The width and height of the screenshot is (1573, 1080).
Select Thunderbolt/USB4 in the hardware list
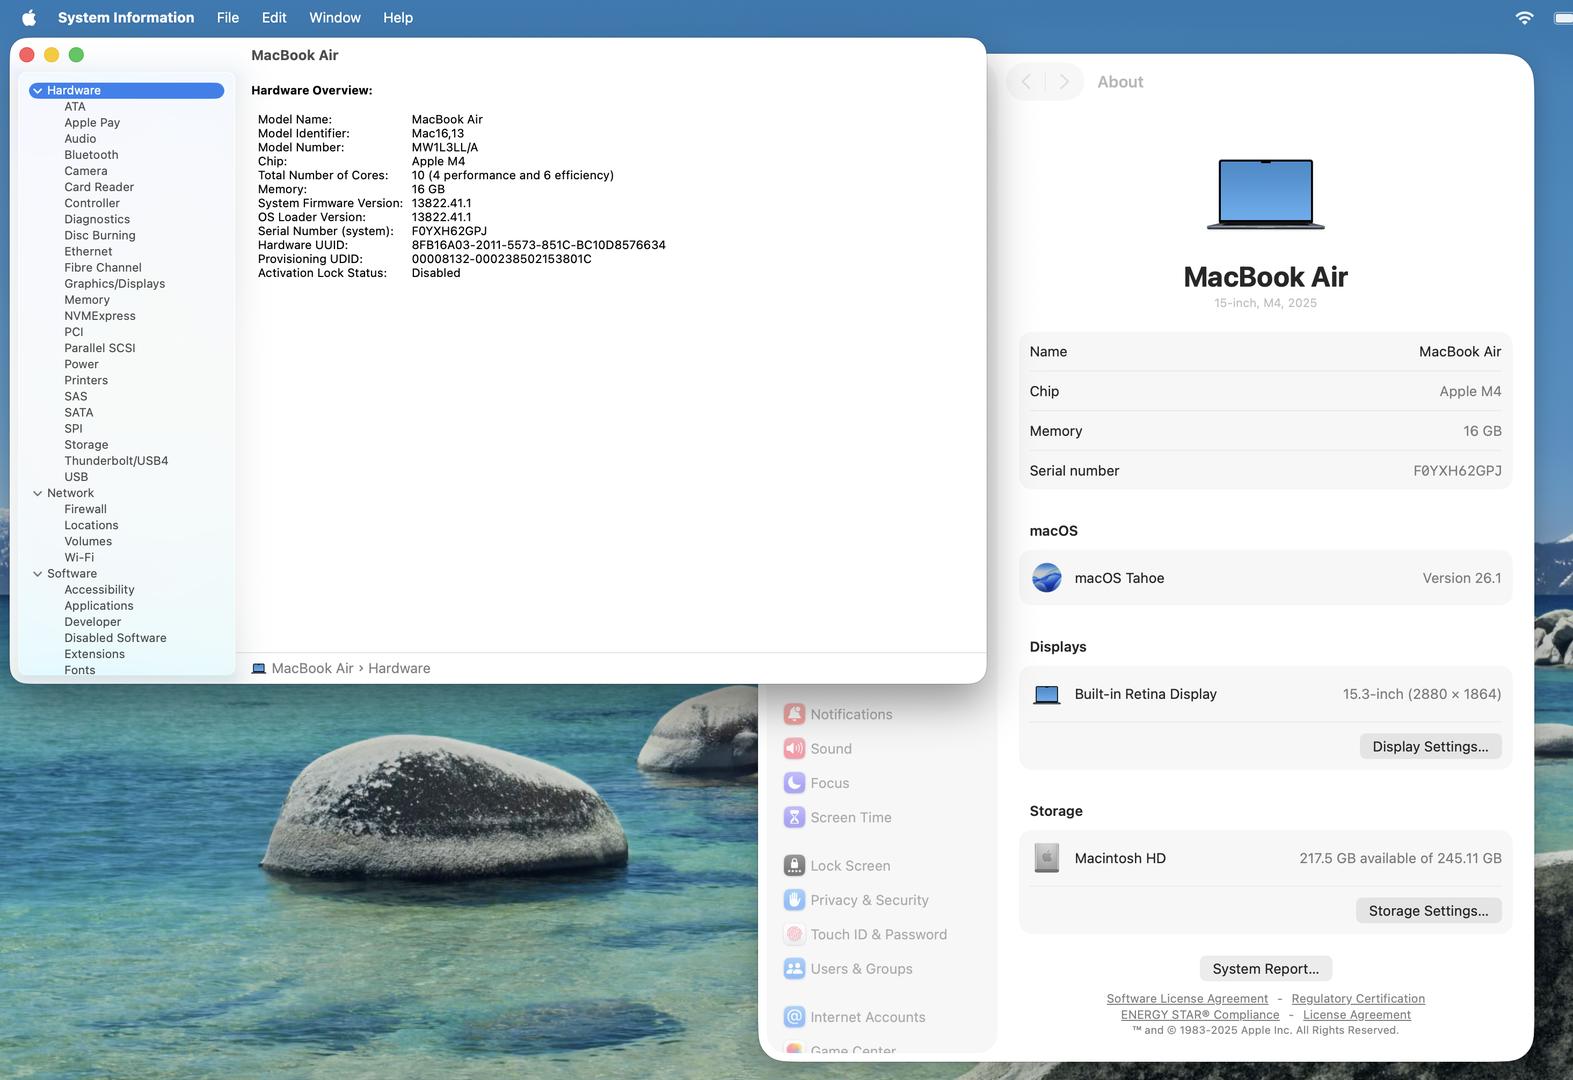pyautogui.click(x=116, y=461)
